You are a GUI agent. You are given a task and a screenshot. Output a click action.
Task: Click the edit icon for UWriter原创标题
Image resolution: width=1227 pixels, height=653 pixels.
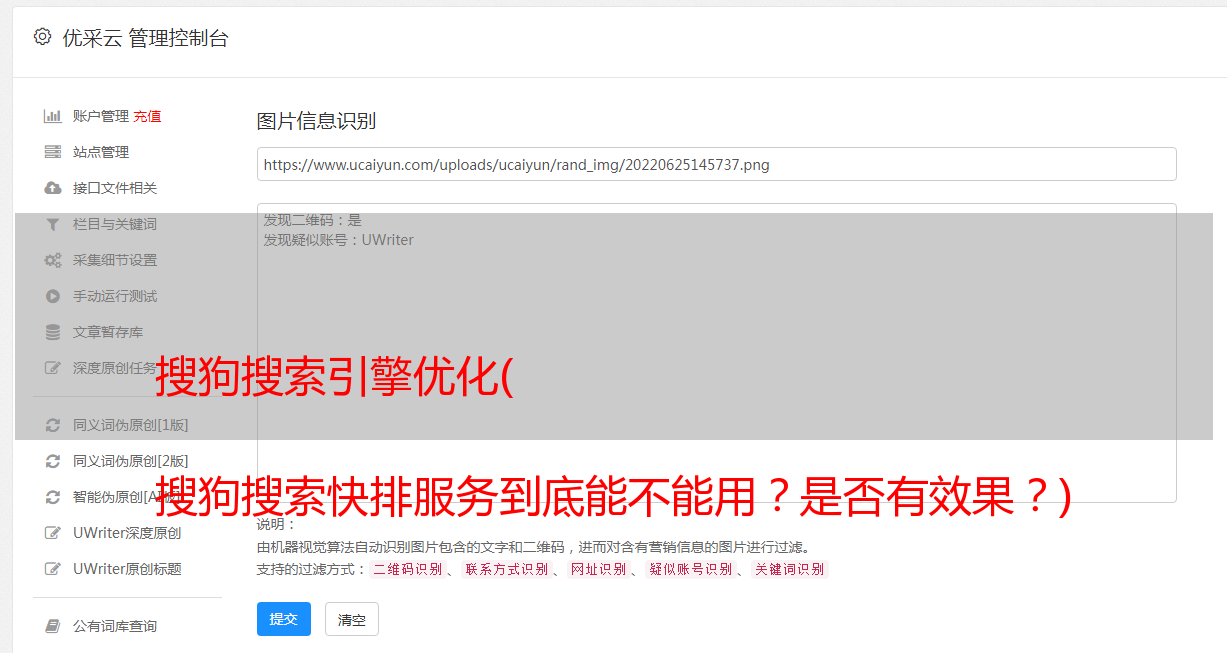click(53, 569)
